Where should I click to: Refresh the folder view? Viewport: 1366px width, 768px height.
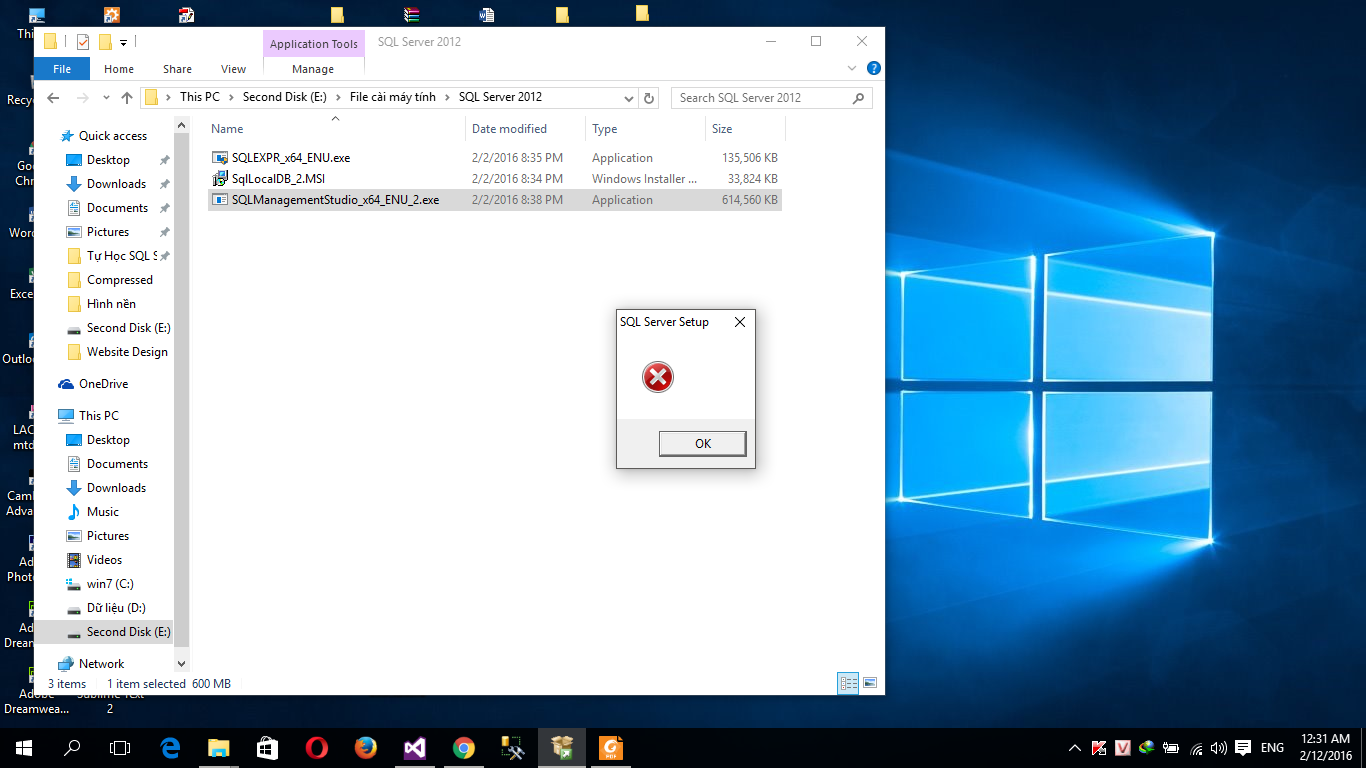click(649, 98)
